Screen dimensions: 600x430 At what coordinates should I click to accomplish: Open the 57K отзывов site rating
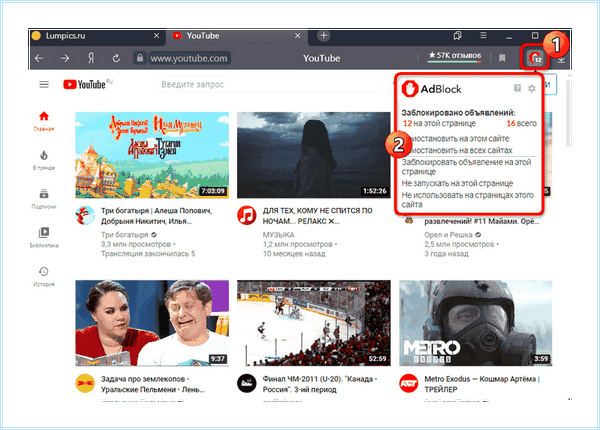(x=455, y=56)
